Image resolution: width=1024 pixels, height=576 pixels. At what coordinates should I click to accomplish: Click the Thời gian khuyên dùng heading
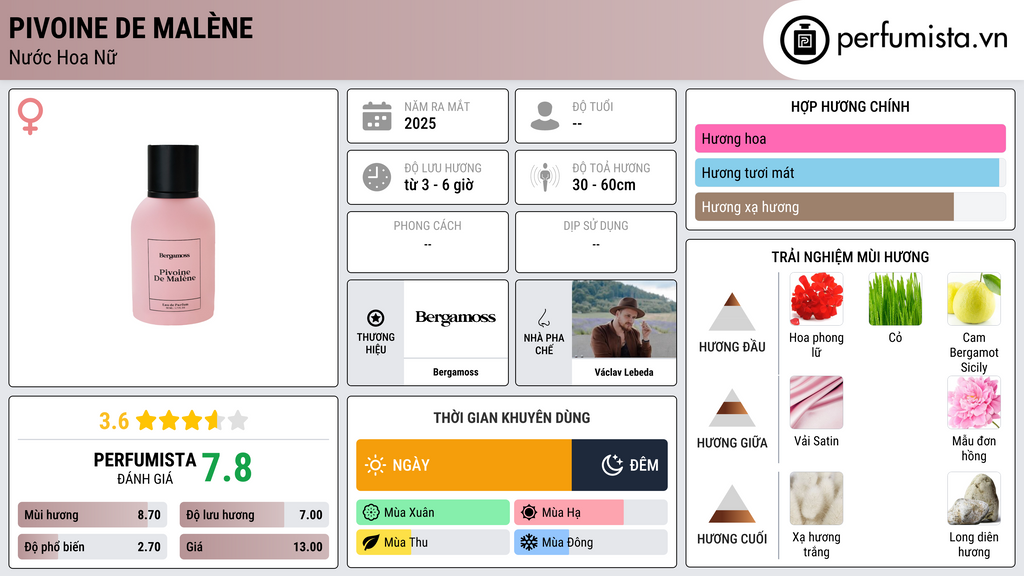[512, 418]
